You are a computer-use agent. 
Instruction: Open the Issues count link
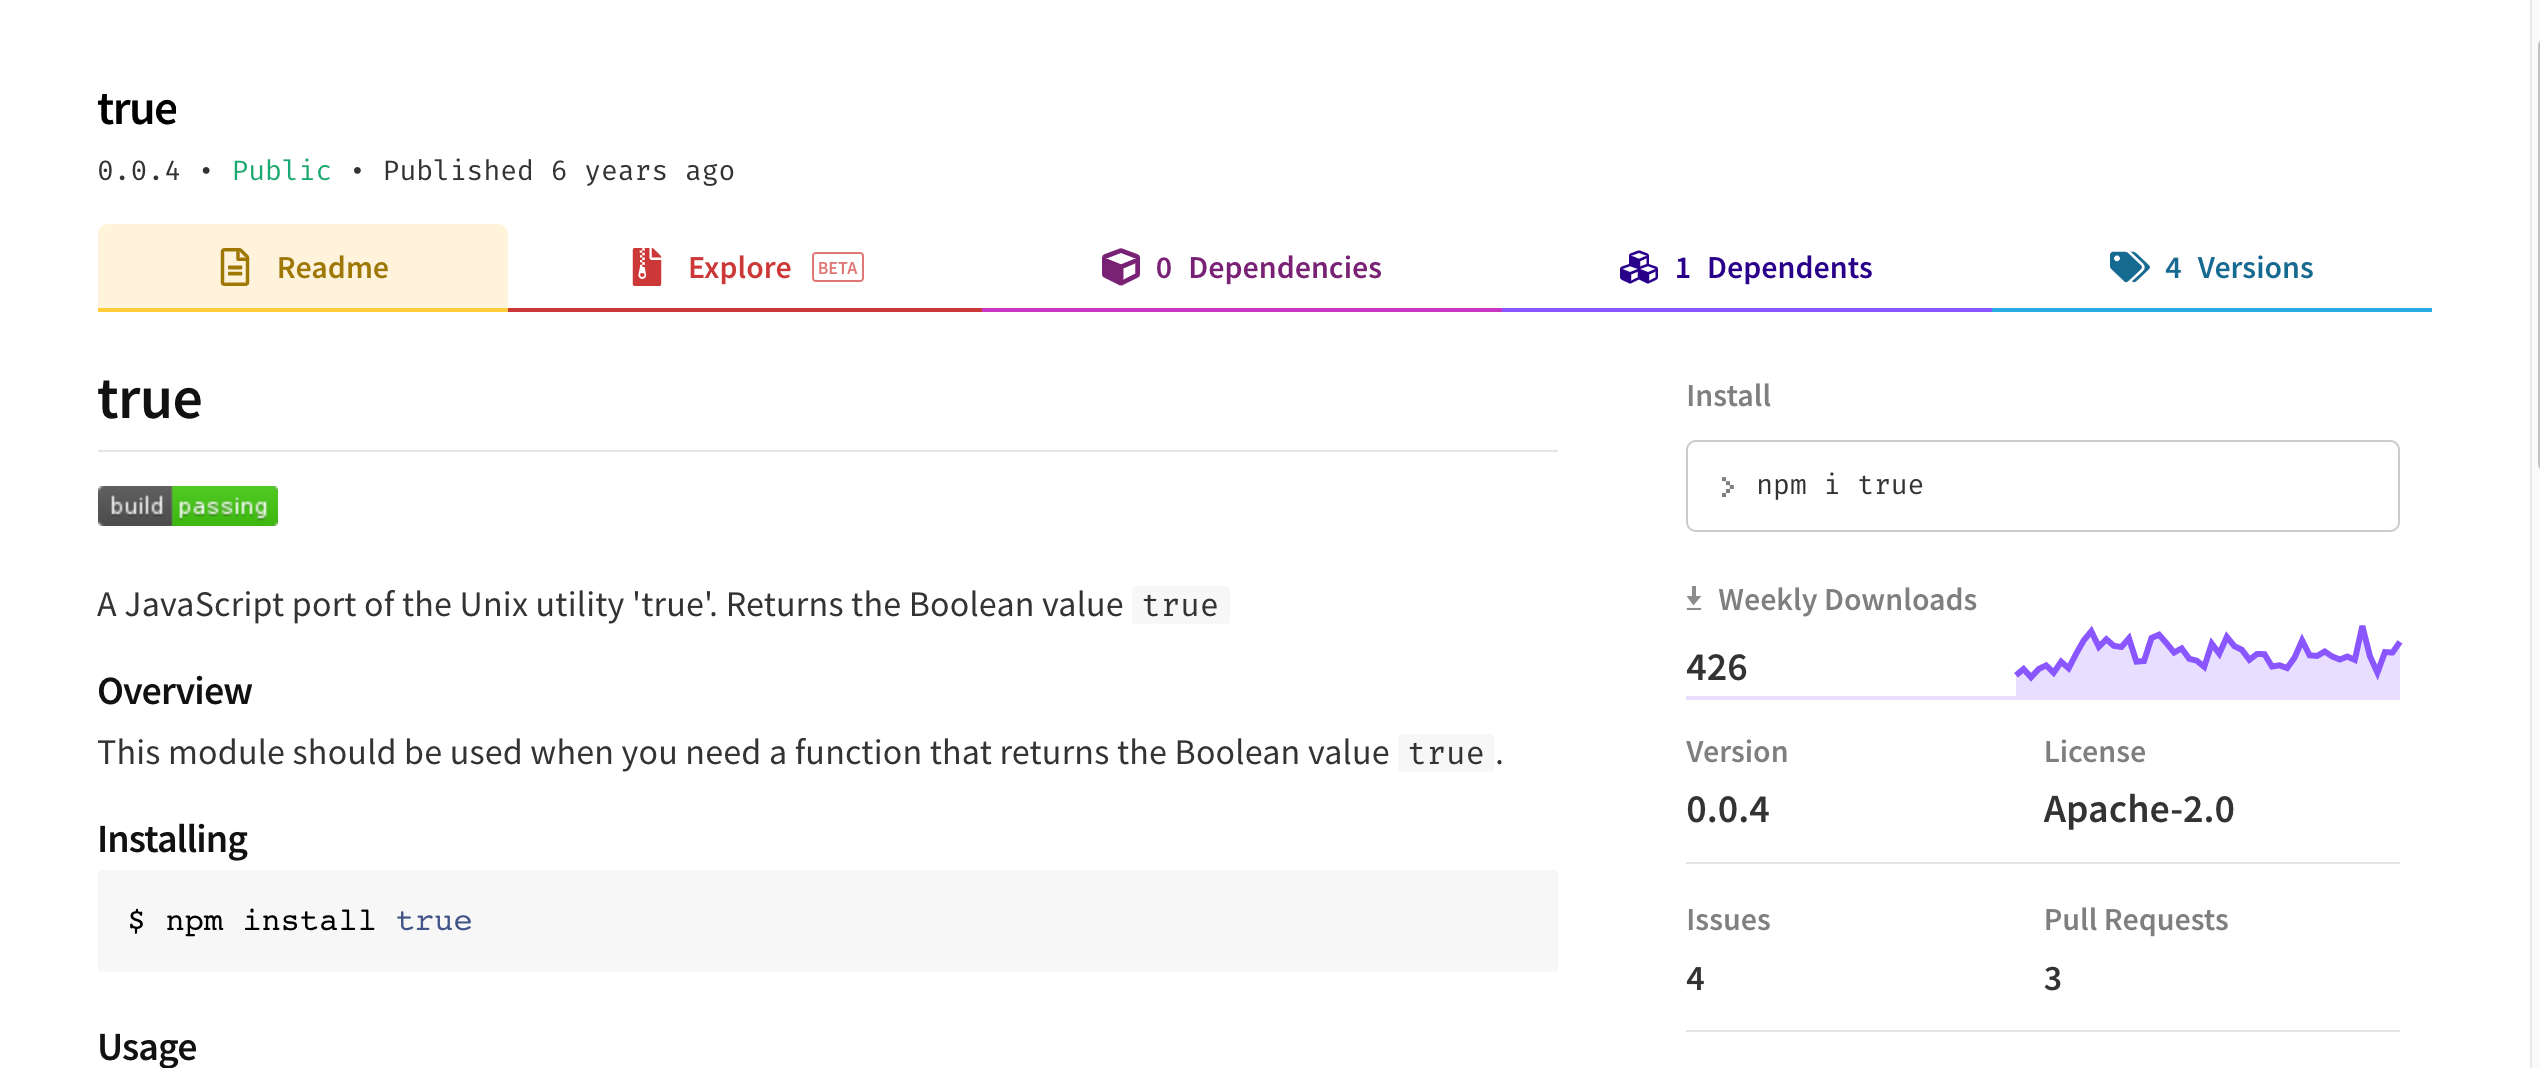tap(1695, 978)
